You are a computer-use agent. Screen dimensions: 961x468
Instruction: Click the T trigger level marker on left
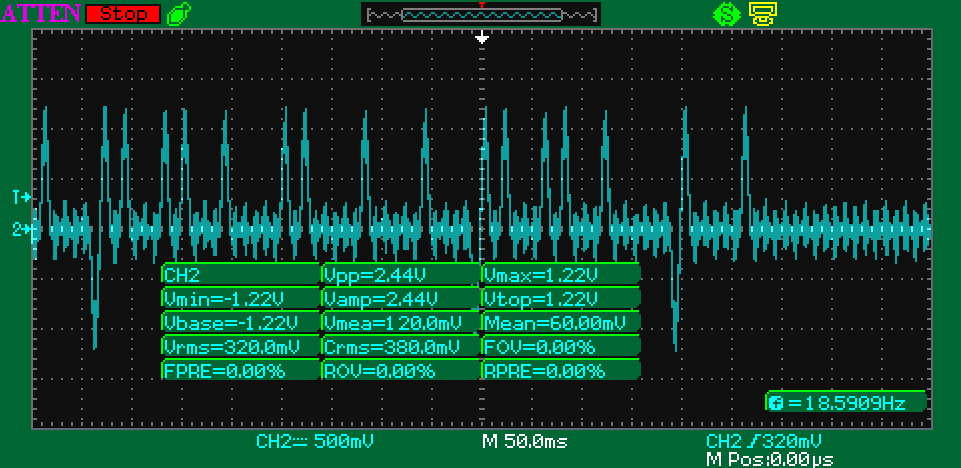(22, 197)
